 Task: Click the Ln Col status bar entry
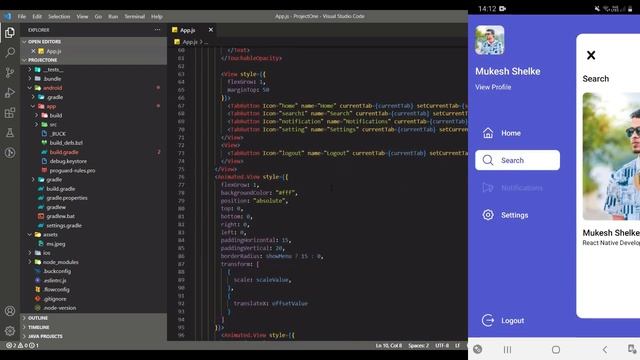tap(389, 345)
